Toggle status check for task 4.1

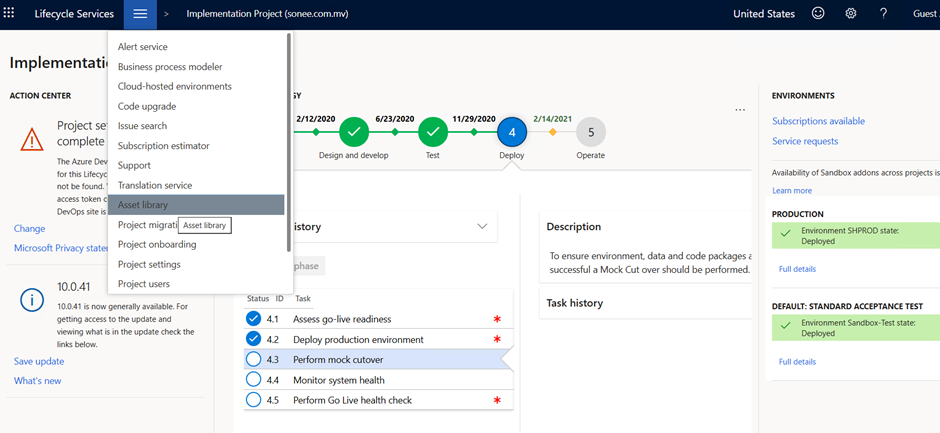pos(254,318)
